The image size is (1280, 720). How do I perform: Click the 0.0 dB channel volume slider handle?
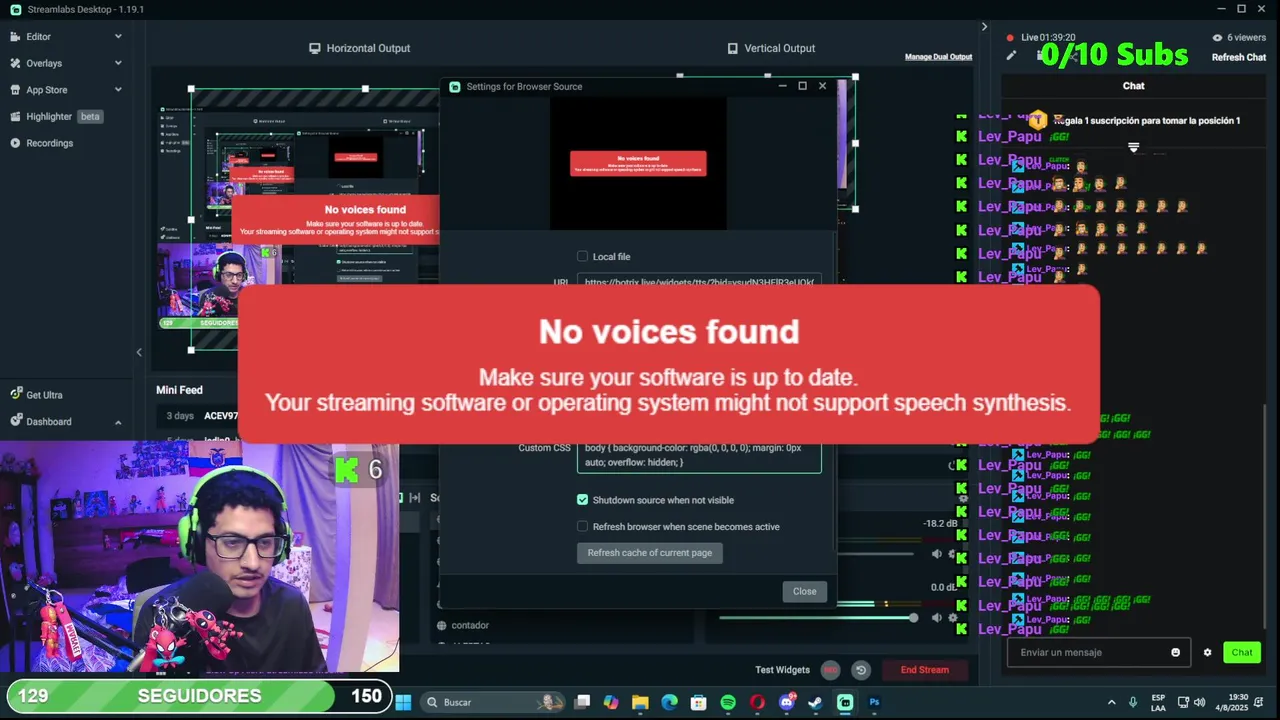[x=913, y=618]
